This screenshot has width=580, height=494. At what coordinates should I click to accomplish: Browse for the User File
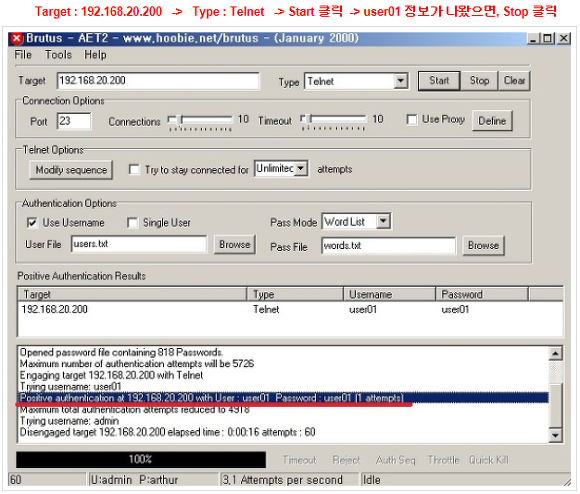point(235,244)
